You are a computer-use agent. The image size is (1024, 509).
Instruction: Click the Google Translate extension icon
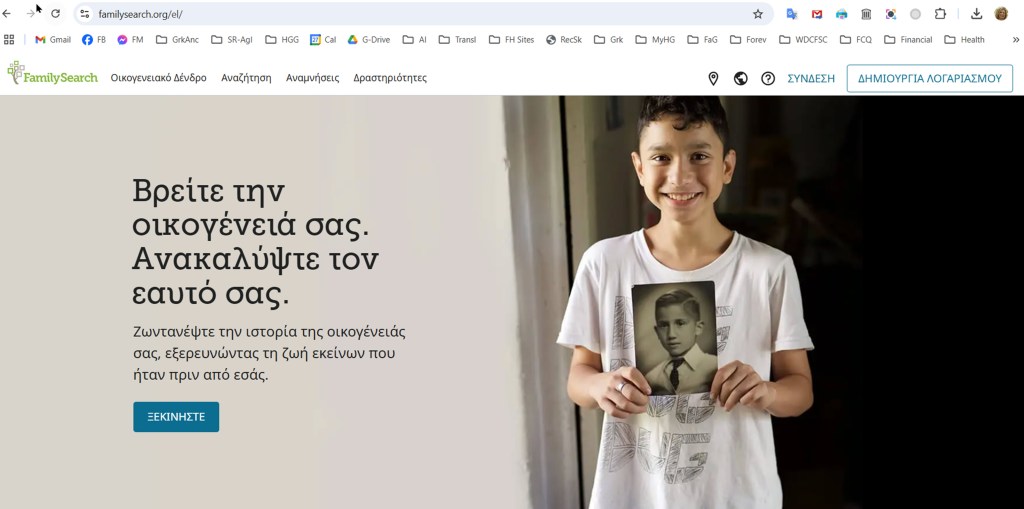click(x=792, y=14)
